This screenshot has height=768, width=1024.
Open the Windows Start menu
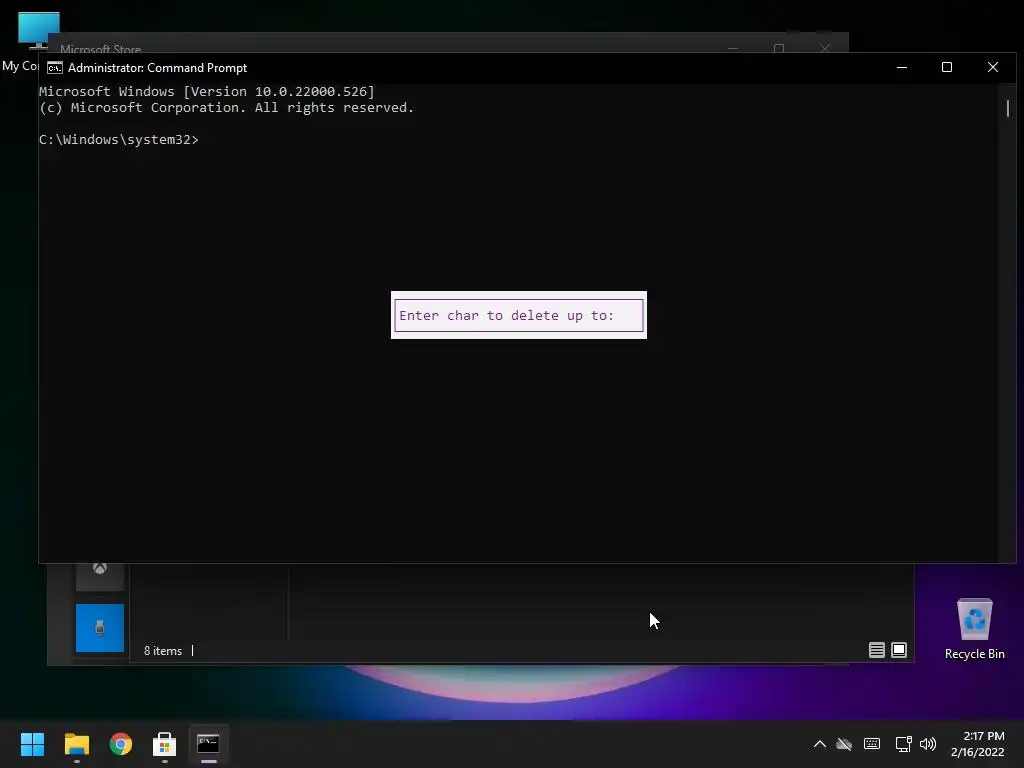tap(32, 744)
